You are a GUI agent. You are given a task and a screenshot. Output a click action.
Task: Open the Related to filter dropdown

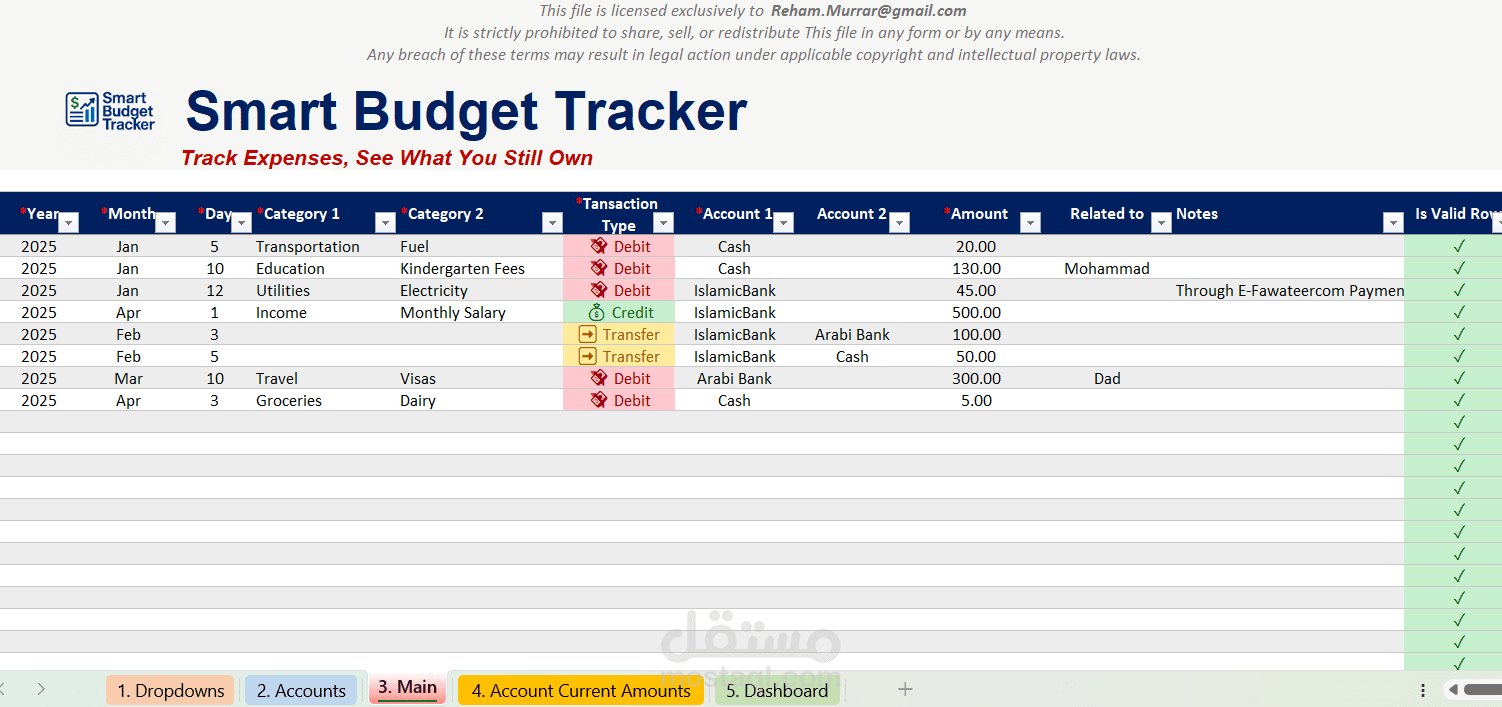(x=1161, y=222)
